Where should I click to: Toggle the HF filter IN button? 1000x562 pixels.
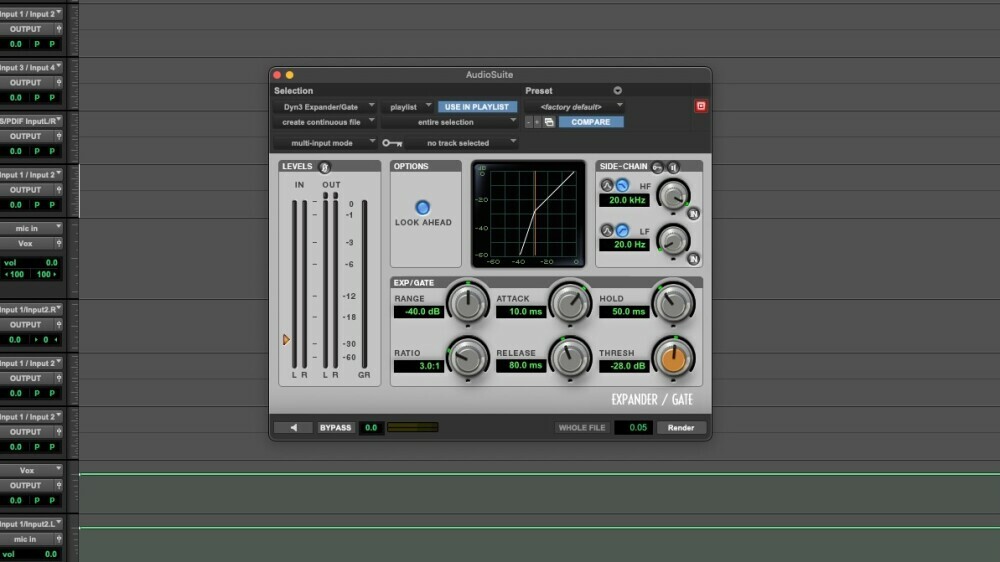tap(693, 214)
